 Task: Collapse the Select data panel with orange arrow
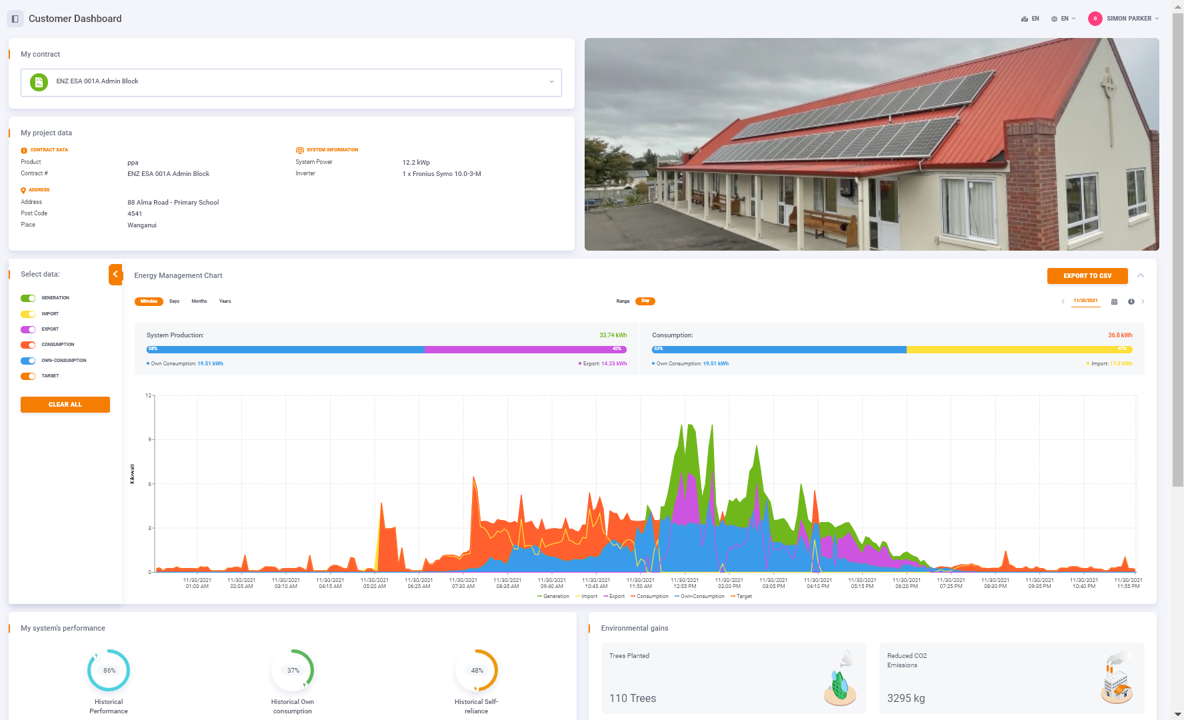[x=115, y=274]
